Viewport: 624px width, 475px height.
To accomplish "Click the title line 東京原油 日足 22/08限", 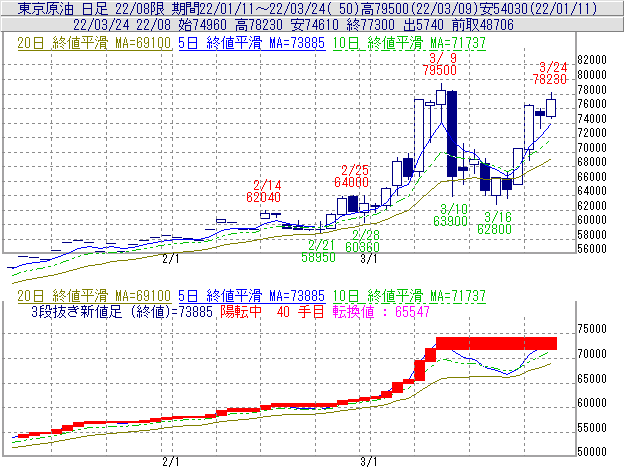I will (x=91, y=8).
